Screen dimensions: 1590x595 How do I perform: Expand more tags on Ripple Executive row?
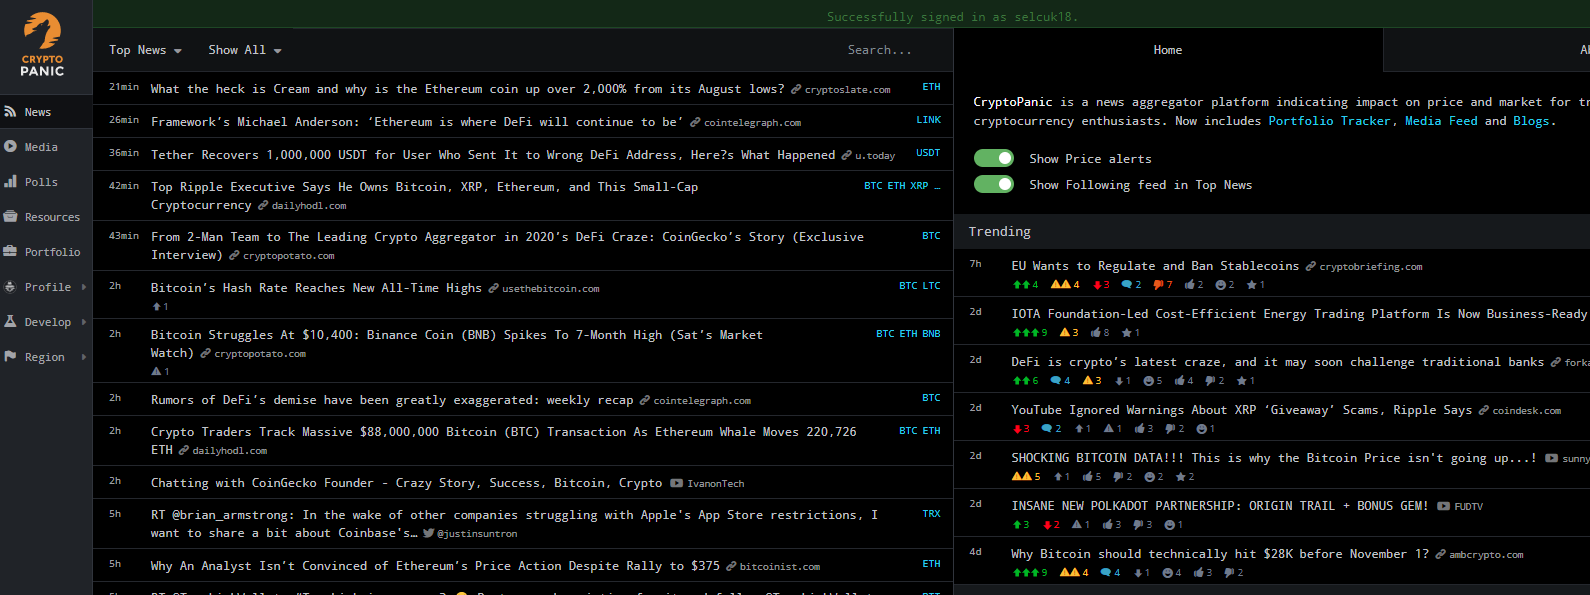coord(937,186)
